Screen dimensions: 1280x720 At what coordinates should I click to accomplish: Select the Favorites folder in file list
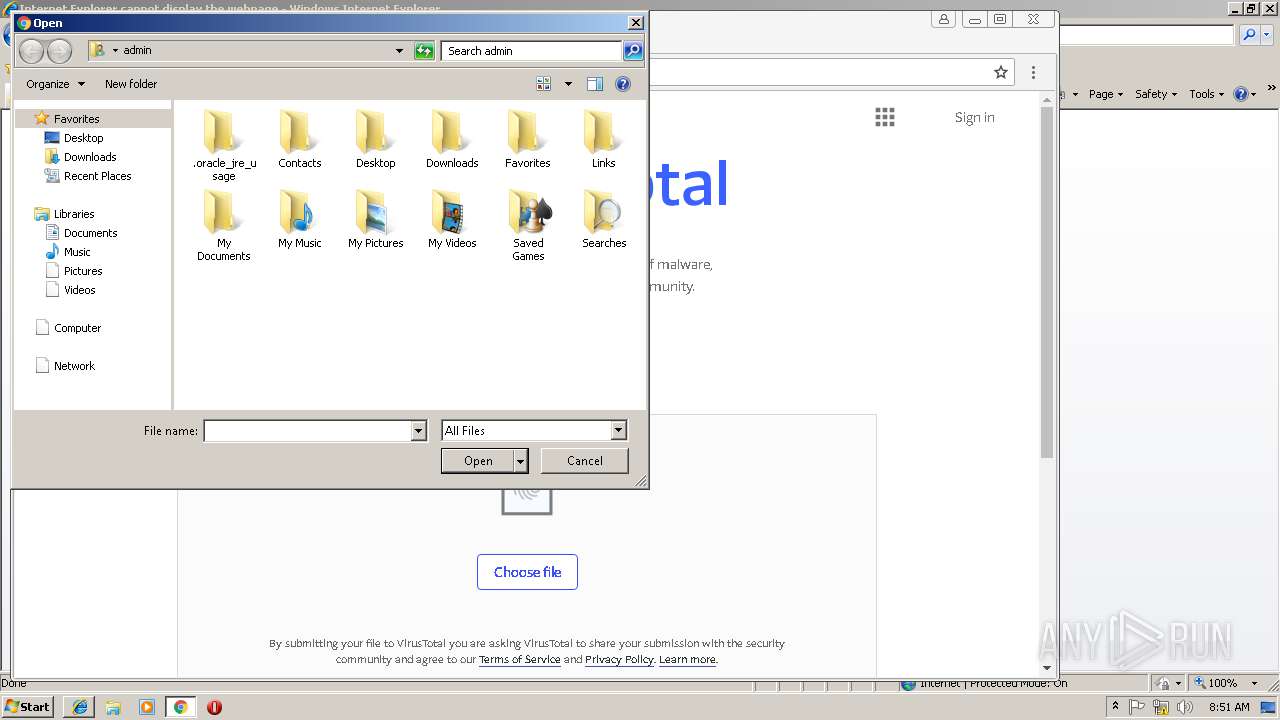coord(527,140)
